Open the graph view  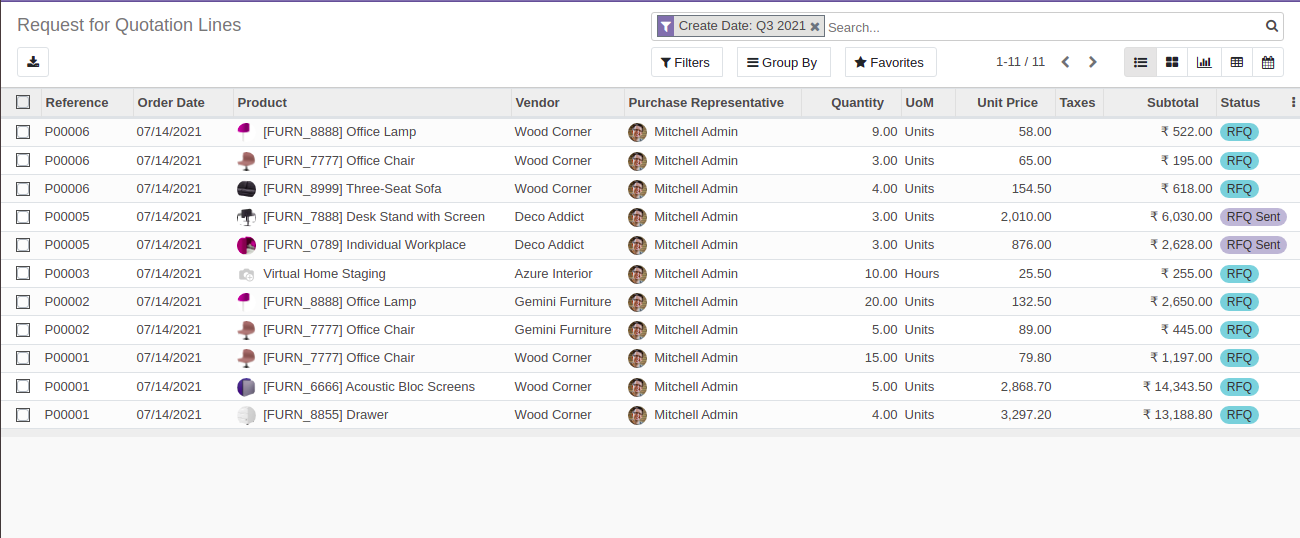point(1204,62)
